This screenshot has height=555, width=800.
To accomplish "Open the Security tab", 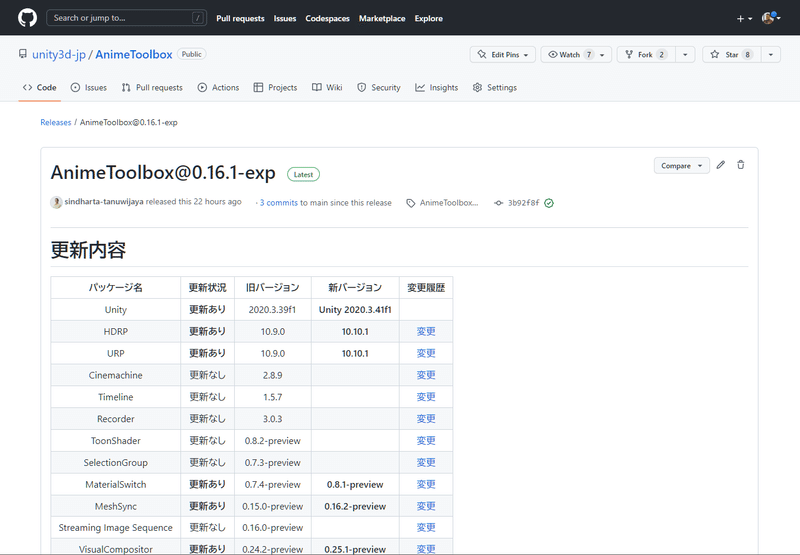I will pyautogui.click(x=379, y=87).
